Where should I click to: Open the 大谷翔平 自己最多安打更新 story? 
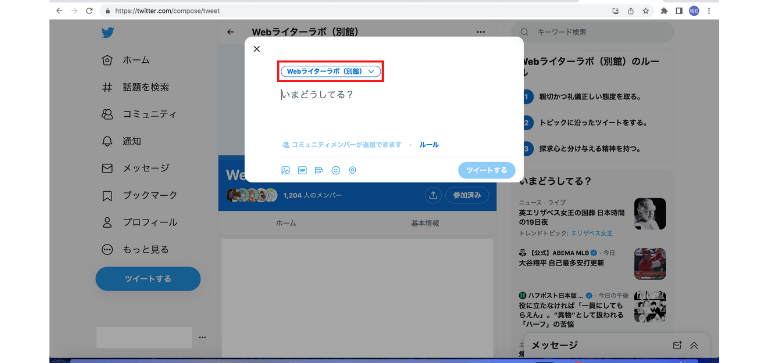(561, 263)
